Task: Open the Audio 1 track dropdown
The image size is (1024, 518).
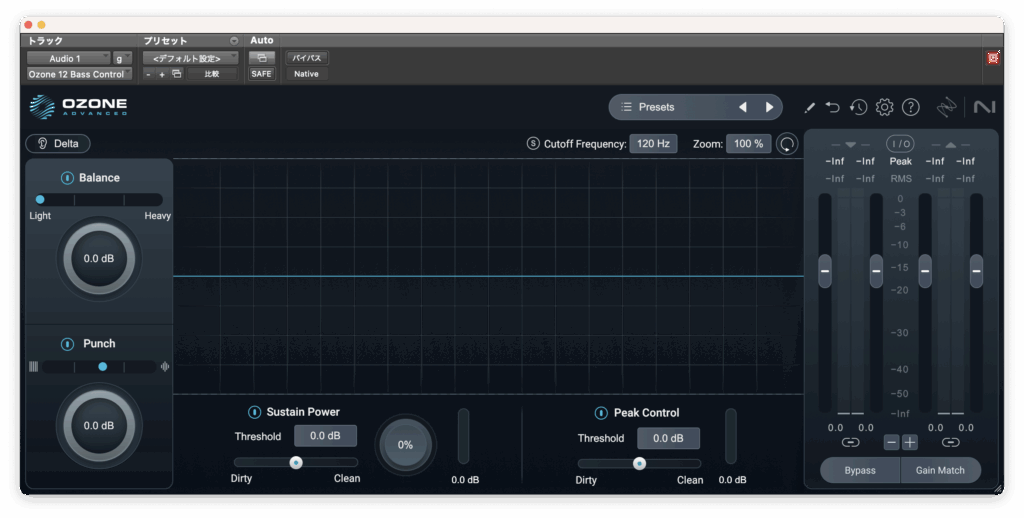Action: (68, 59)
